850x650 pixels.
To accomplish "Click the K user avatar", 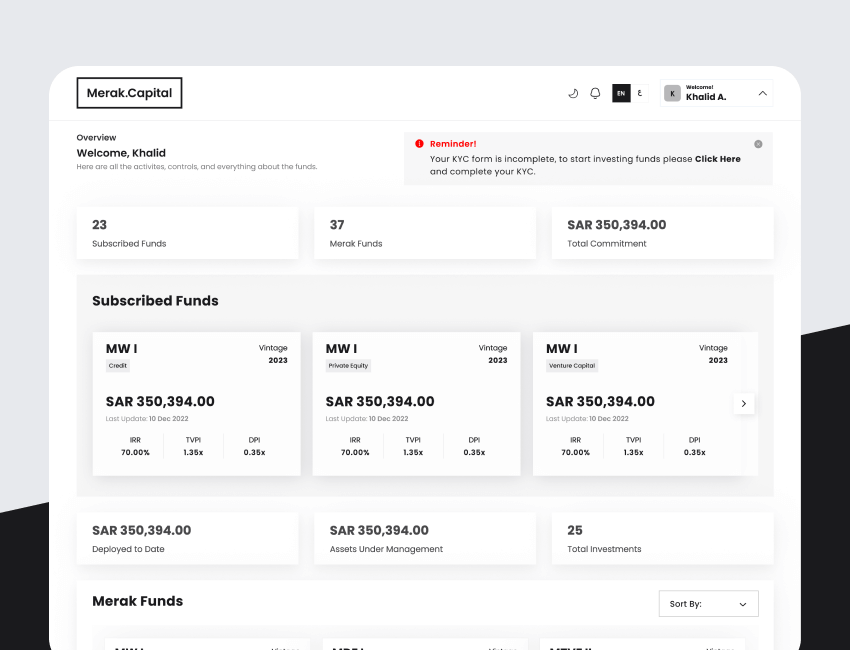I will point(672,93).
